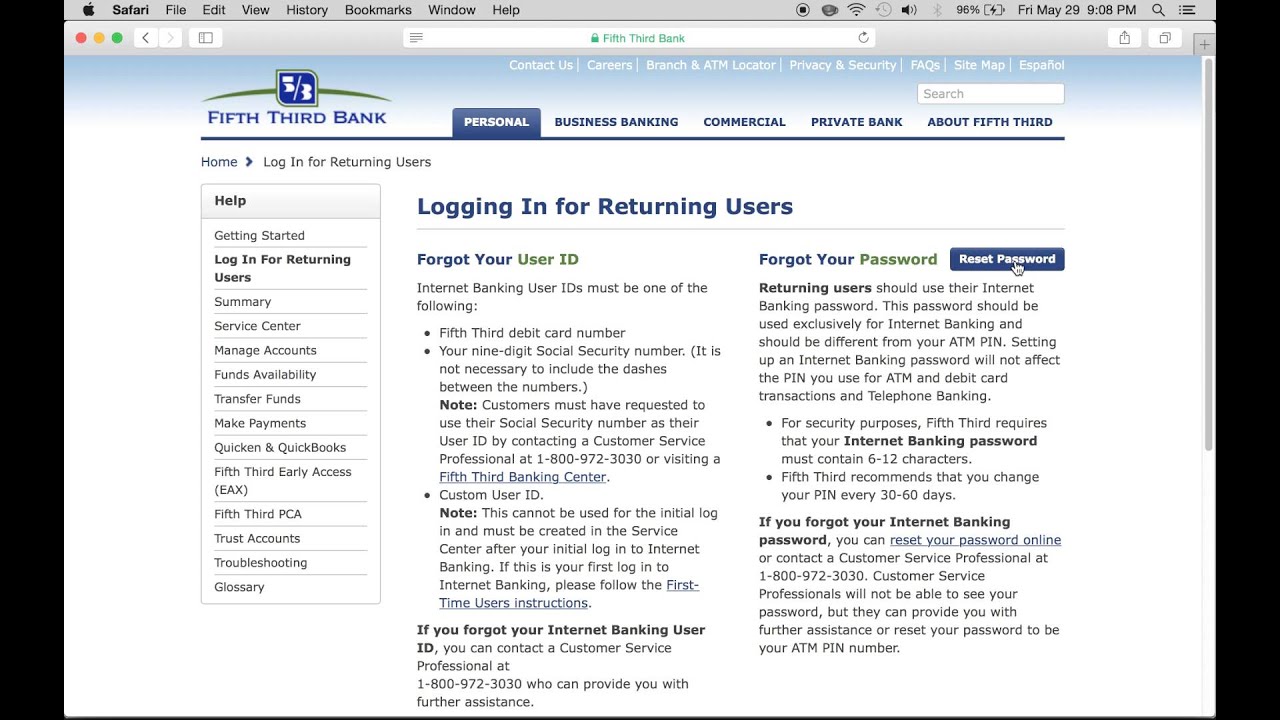Open the FAQs link

[925, 65]
